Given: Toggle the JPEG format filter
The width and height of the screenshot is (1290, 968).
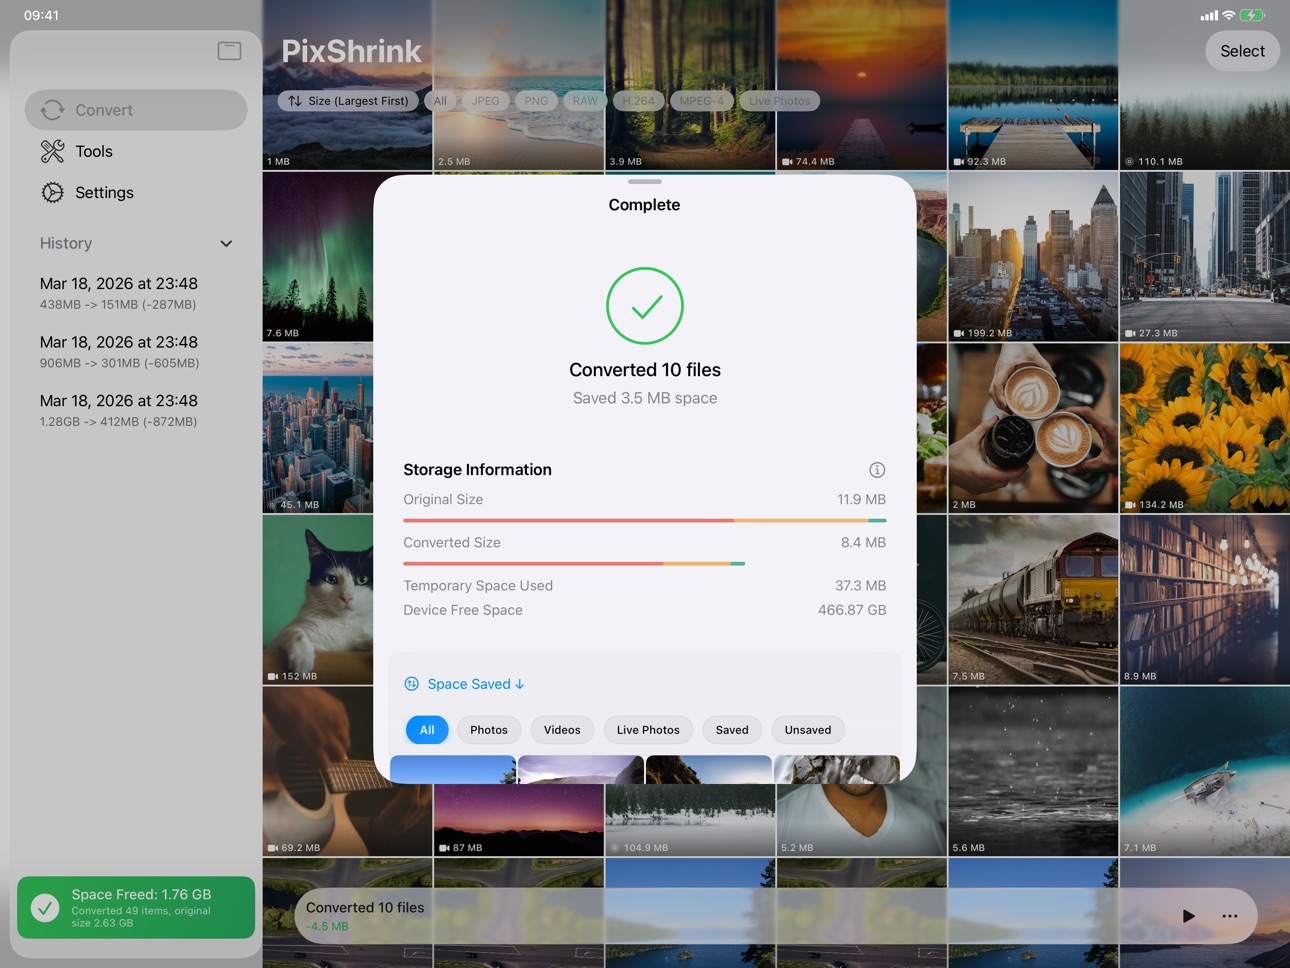Looking at the screenshot, I should [485, 101].
